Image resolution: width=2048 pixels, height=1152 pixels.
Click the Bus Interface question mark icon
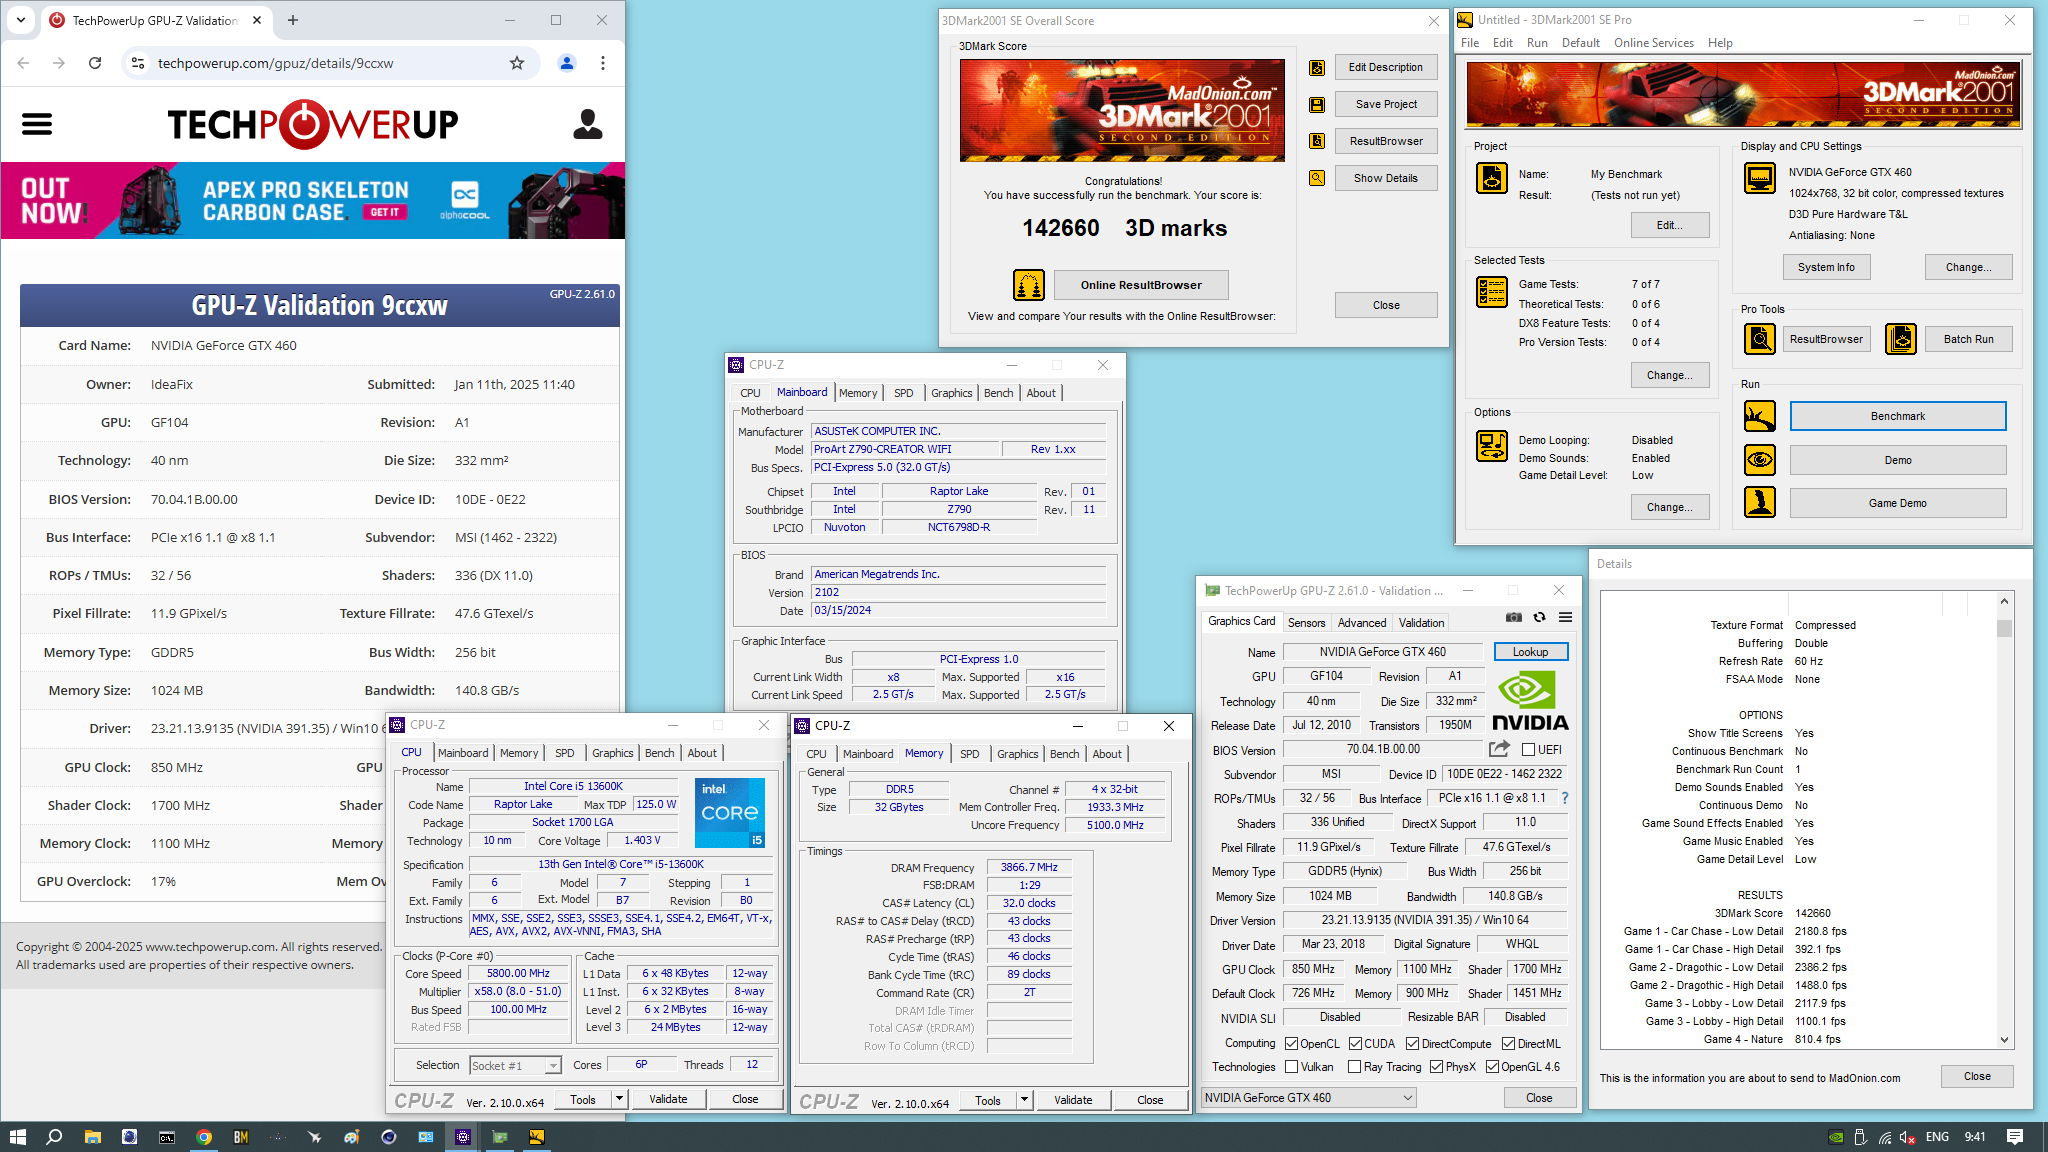click(x=1565, y=798)
